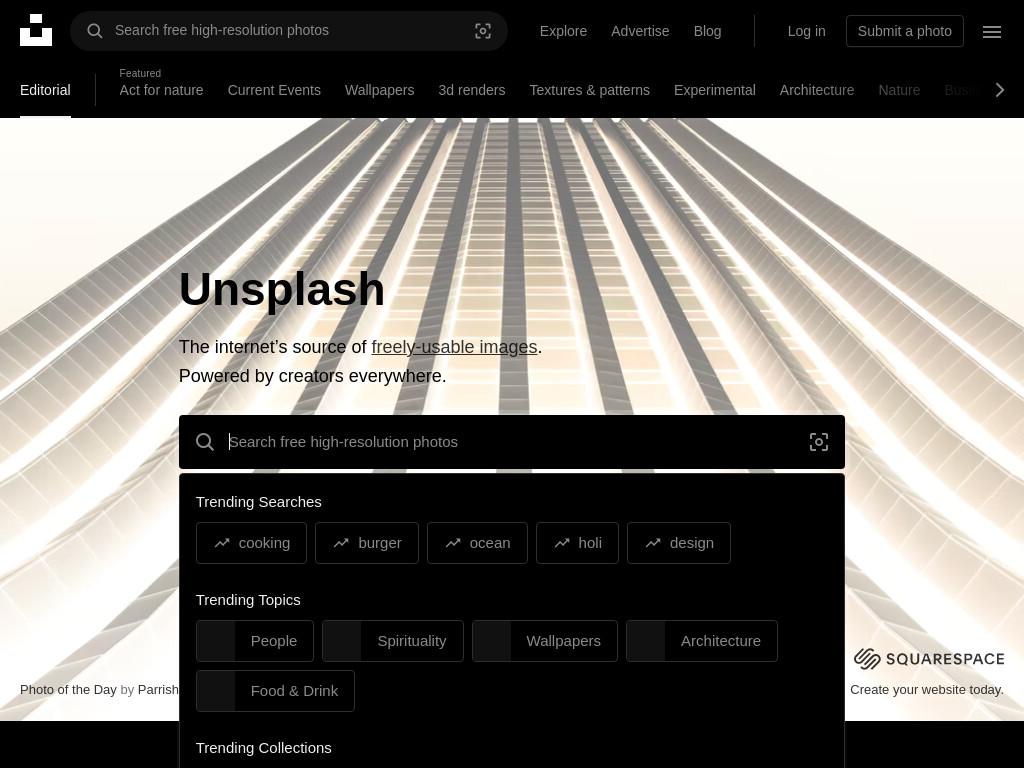The width and height of the screenshot is (1024, 768).
Task: Go to the Advertise page
Action: [x=640, y=31]
